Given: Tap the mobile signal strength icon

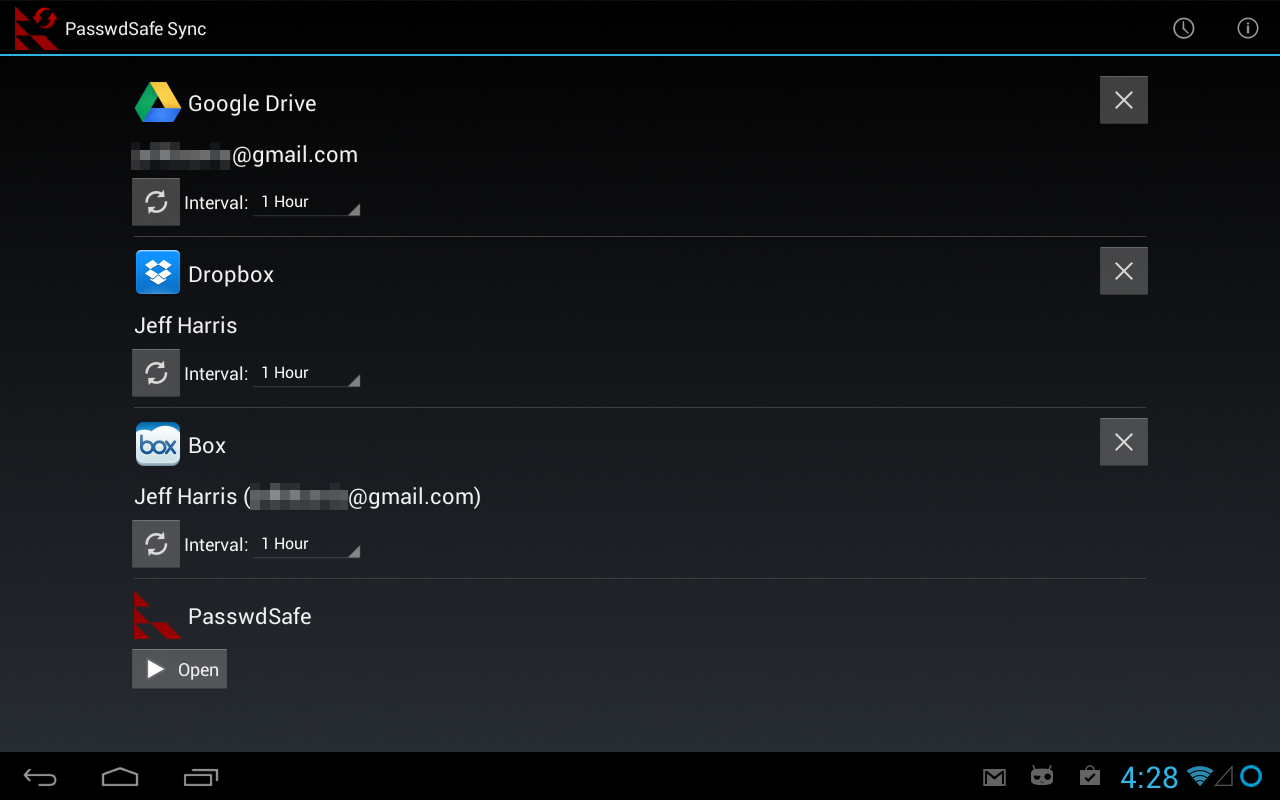Looking at the screenshot, I should click(1224, 776).
